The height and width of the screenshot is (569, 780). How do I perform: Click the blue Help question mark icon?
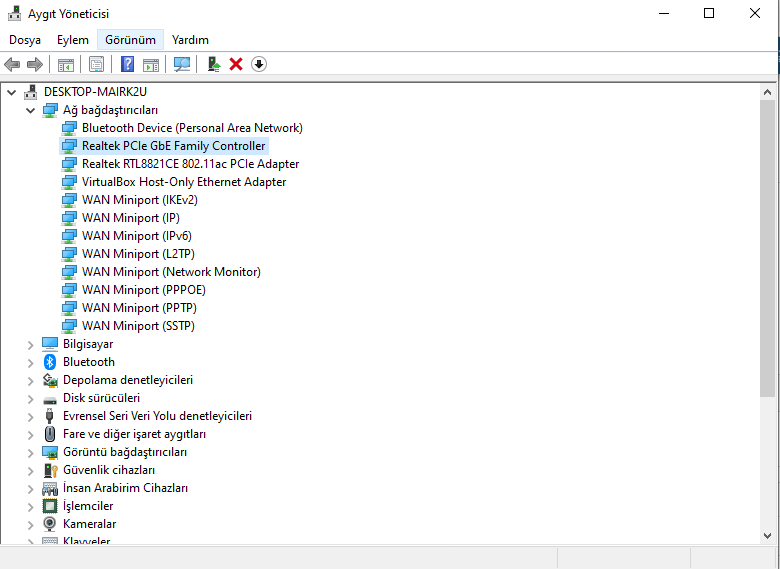tap(127, 64)
